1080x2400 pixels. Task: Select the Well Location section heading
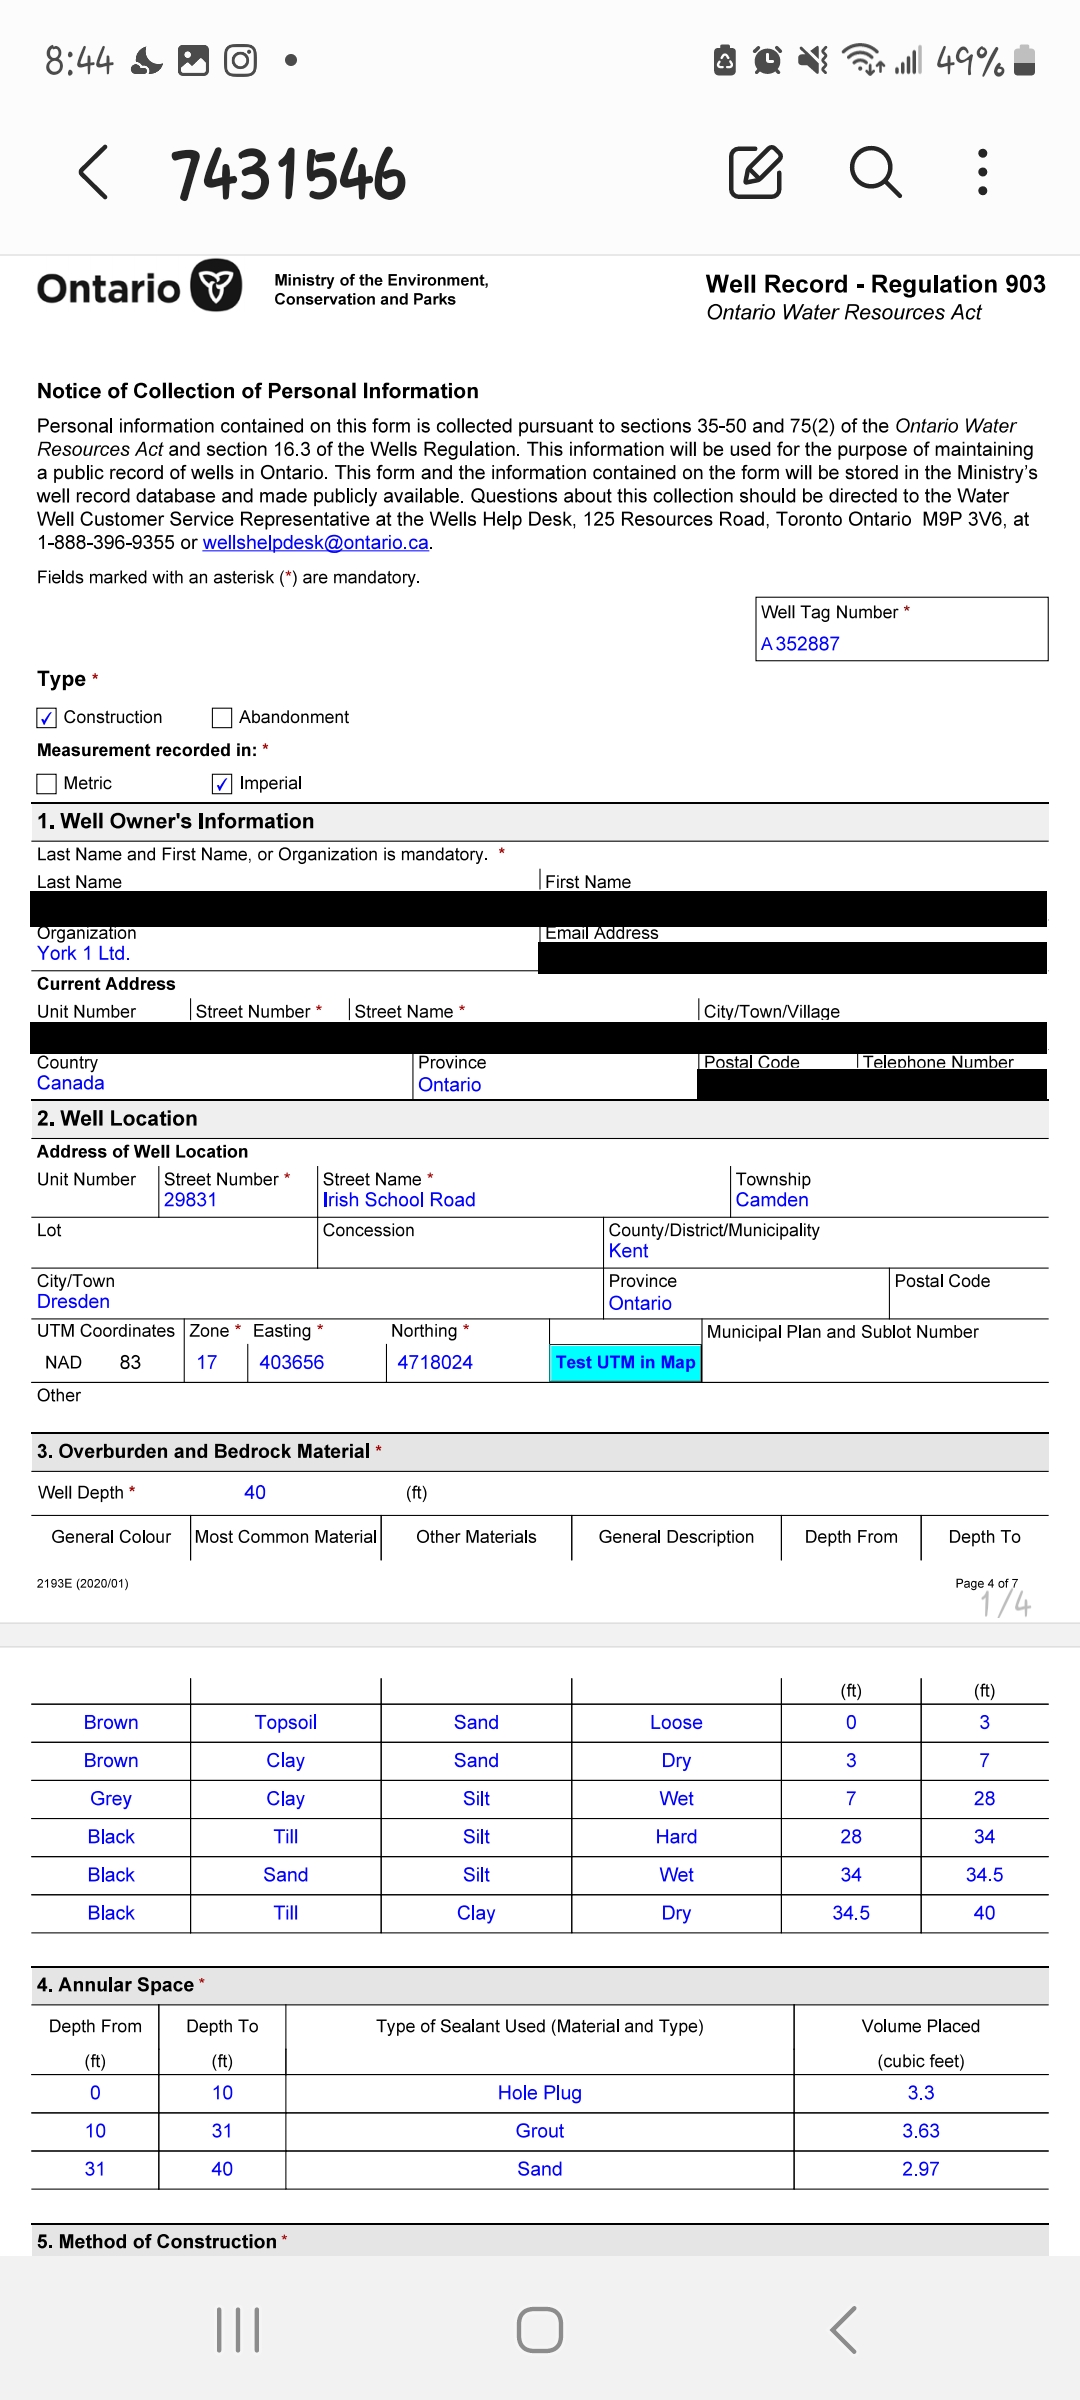coord(117,1119)
